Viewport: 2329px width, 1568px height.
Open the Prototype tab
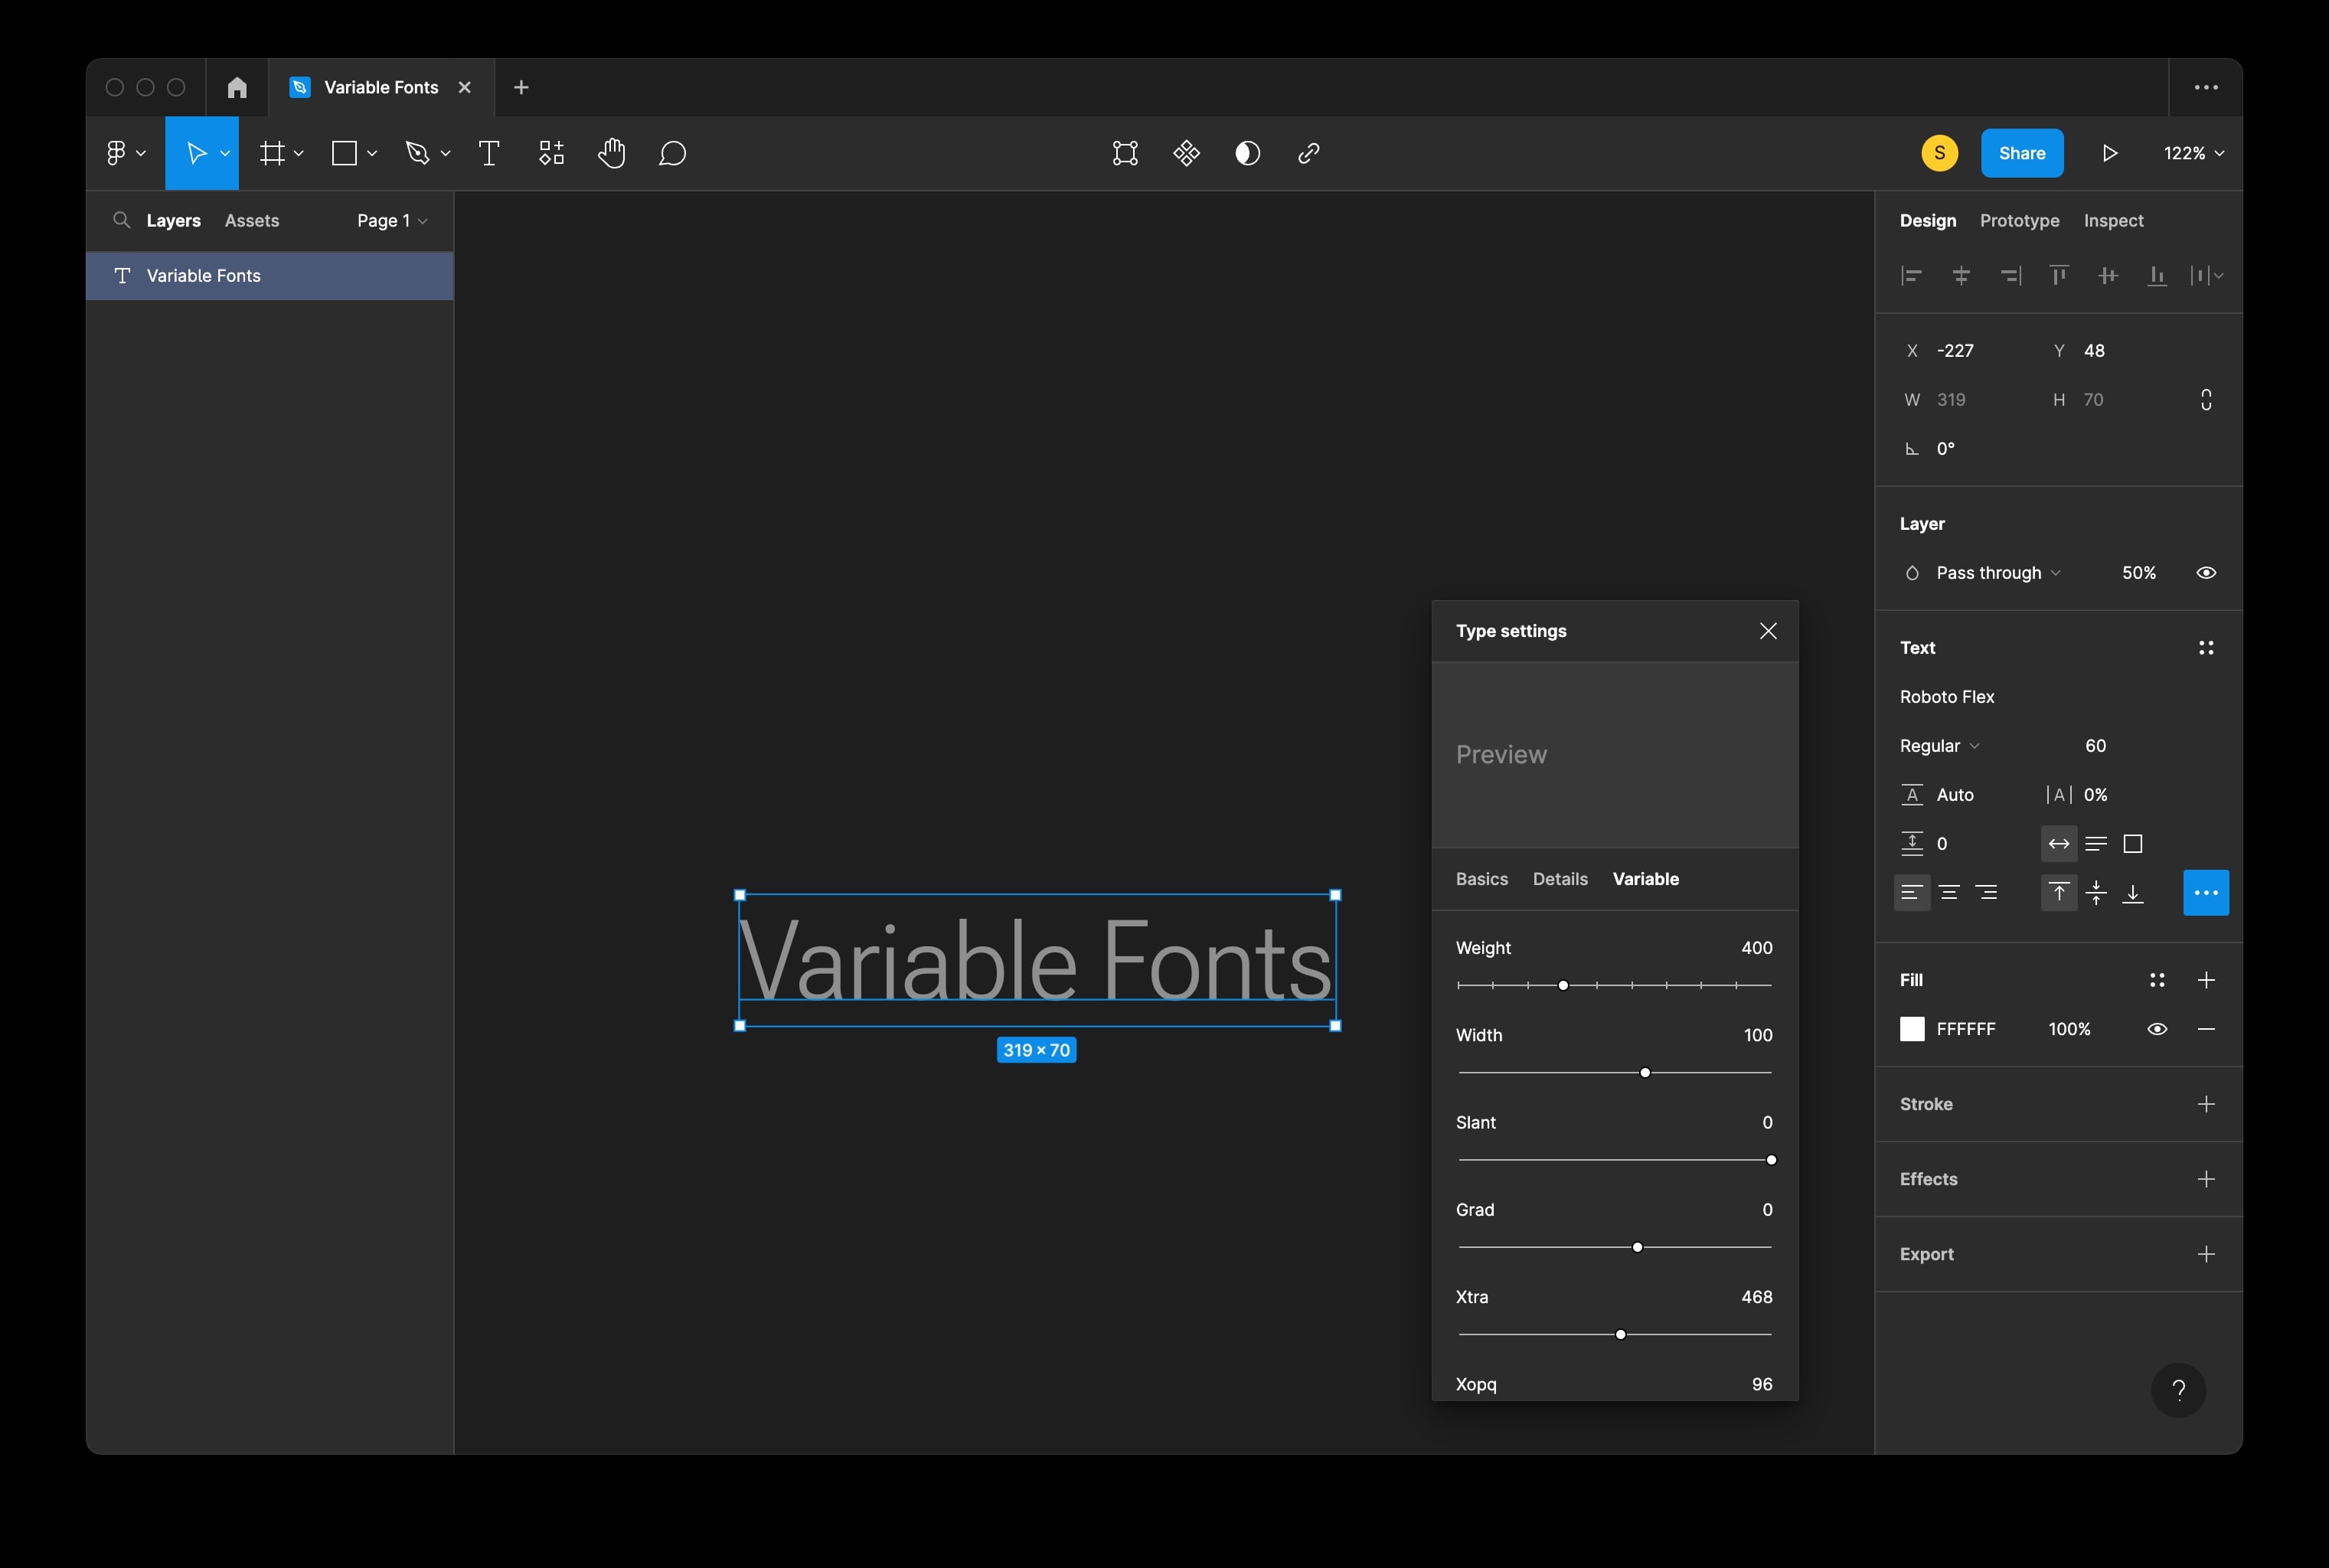(x=2019, y=220)
